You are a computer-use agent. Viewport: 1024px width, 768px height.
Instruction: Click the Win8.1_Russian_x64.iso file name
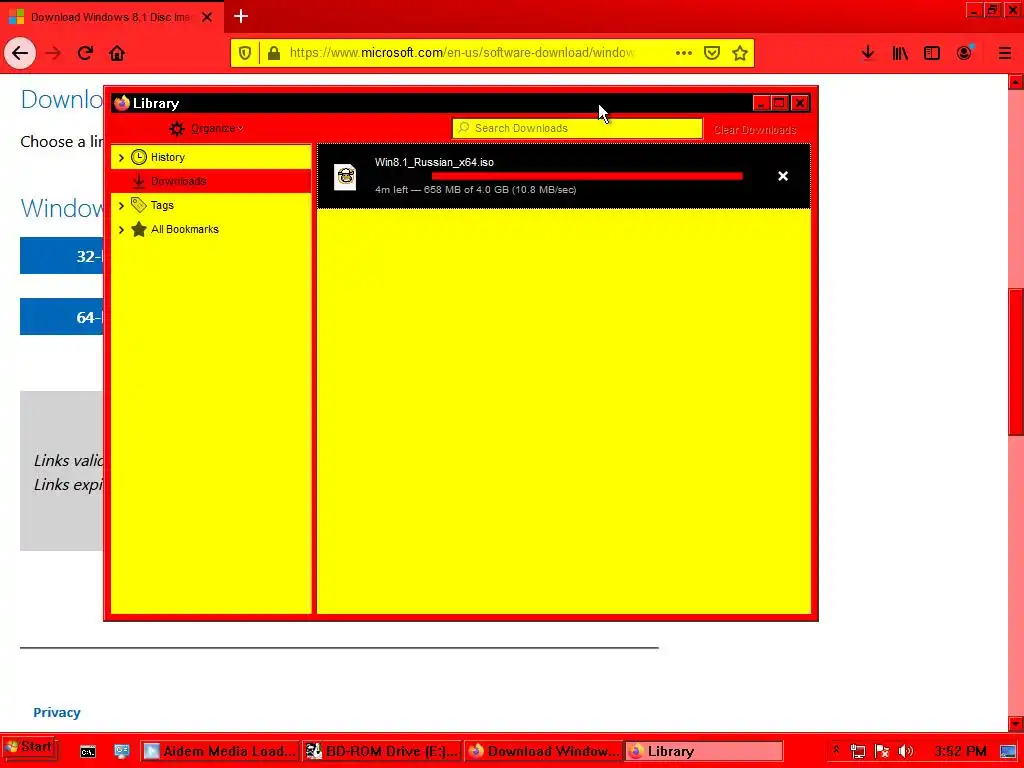click(434, 163)
